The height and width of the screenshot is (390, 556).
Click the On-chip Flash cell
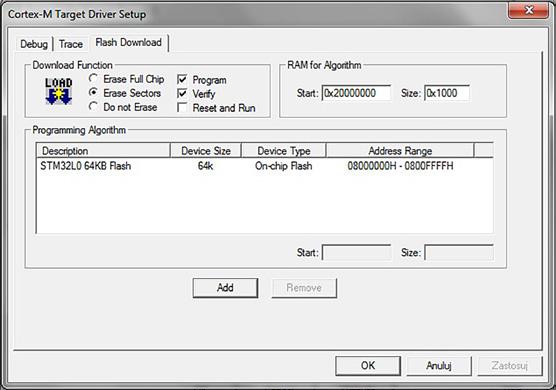point(284,166)
